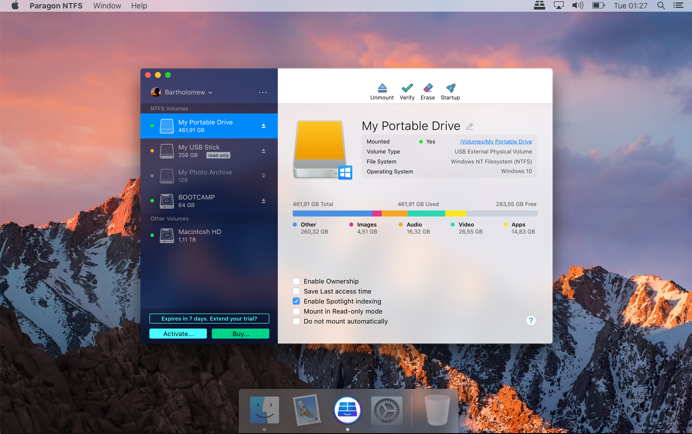Open the Paragon NTFS menu
The width and height of the screenshot is (692, 434).
point(56,6)
